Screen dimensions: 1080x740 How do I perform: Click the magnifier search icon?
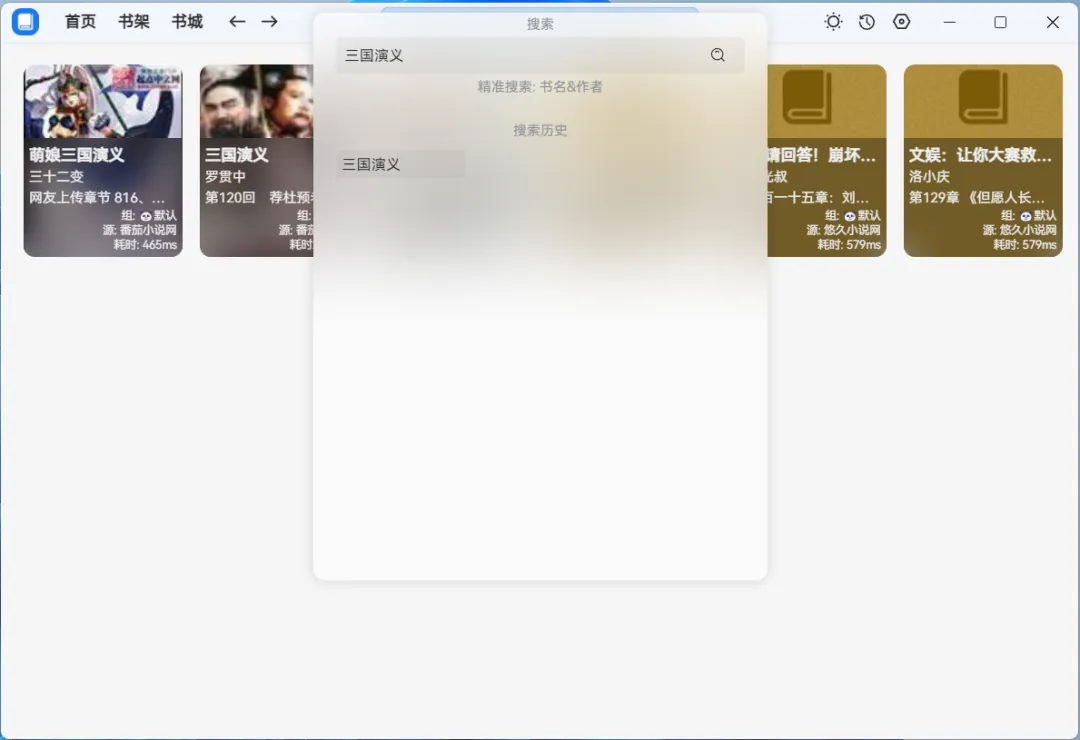718,55
